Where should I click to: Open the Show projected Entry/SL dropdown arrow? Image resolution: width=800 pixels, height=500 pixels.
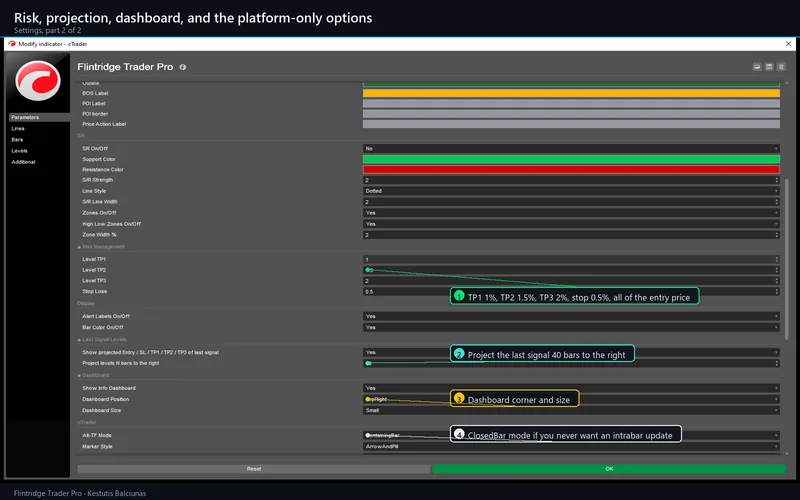(x=776, y=353)
